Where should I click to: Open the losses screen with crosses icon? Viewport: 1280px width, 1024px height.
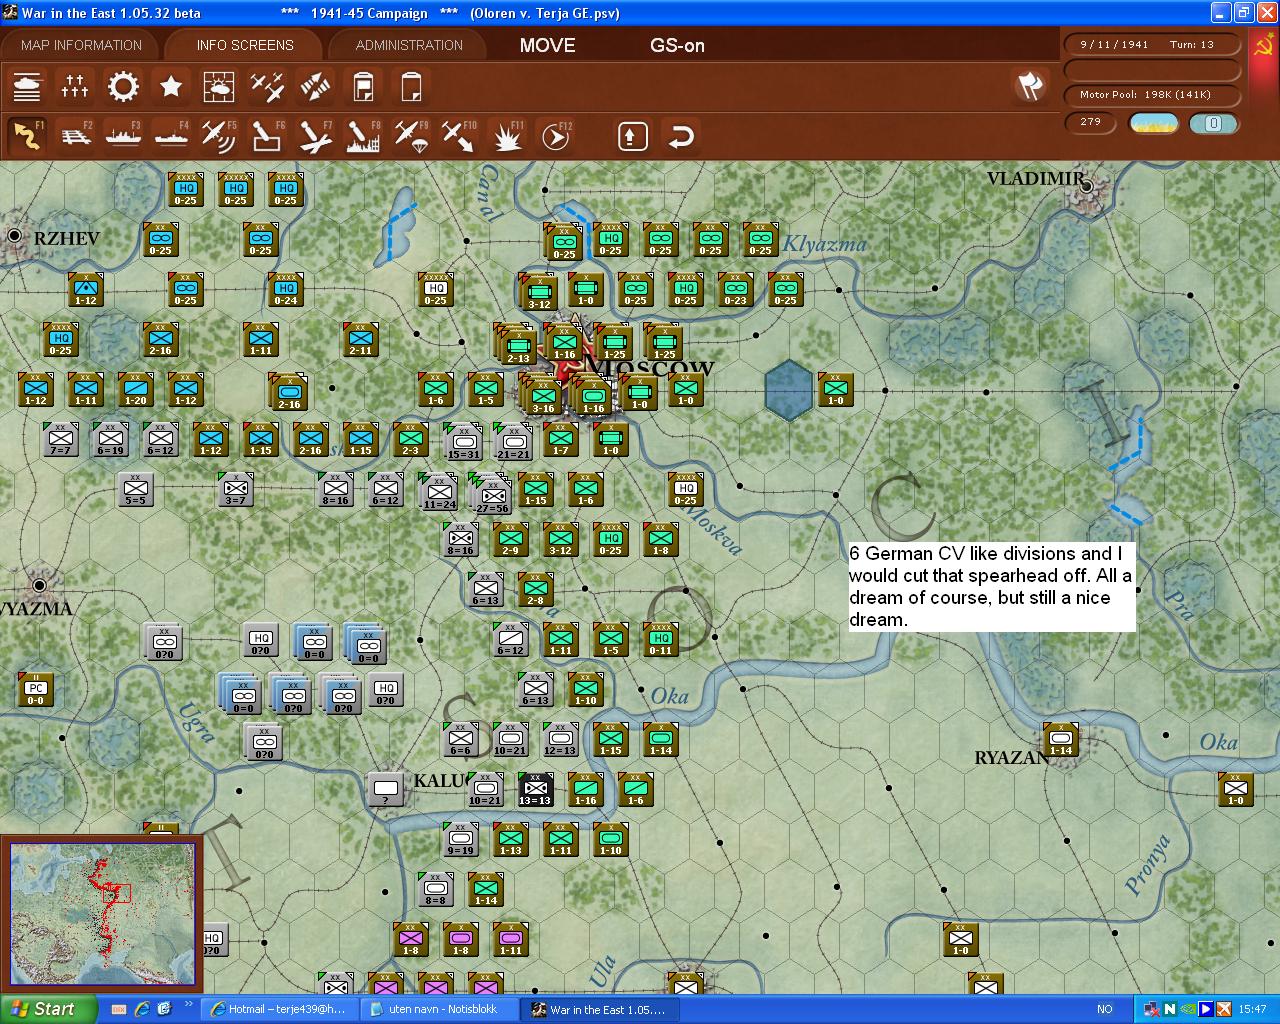point(75,87)
